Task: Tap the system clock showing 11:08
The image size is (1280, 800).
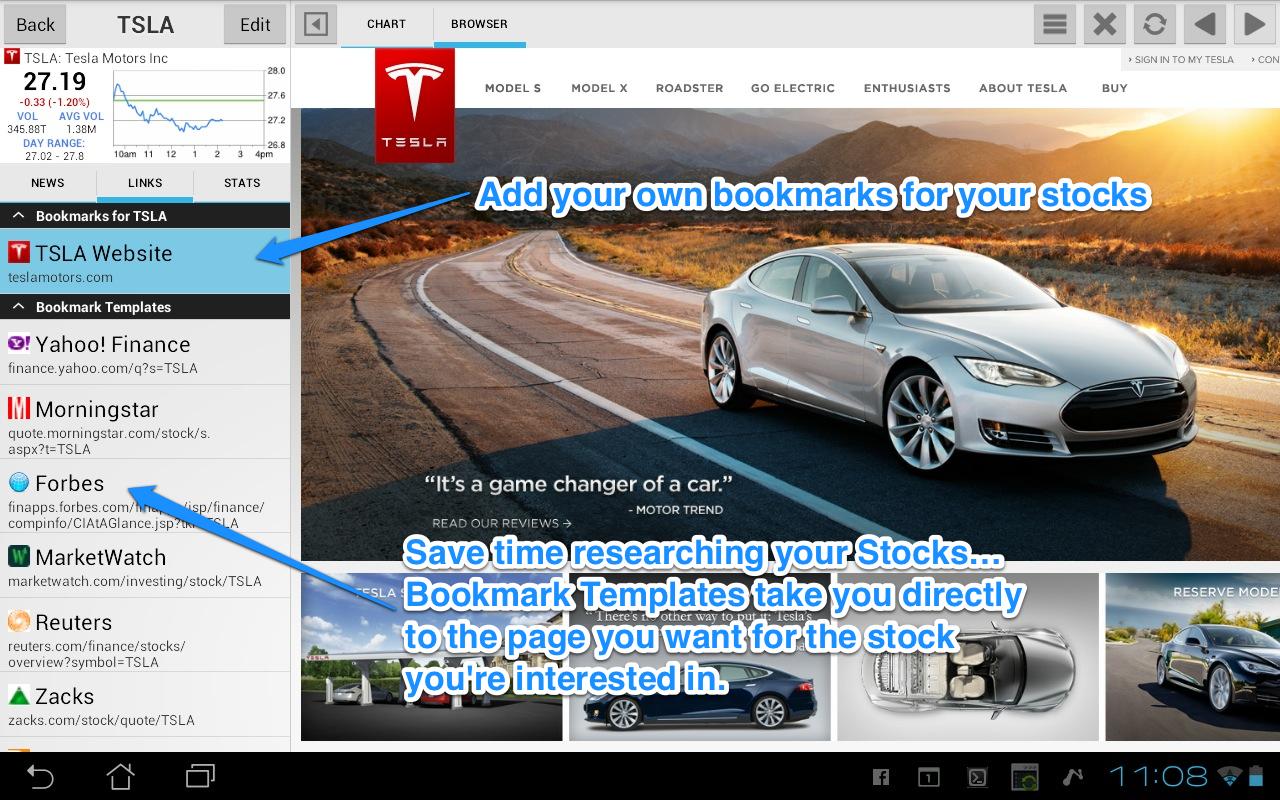Action: (x=1158, y=776)
